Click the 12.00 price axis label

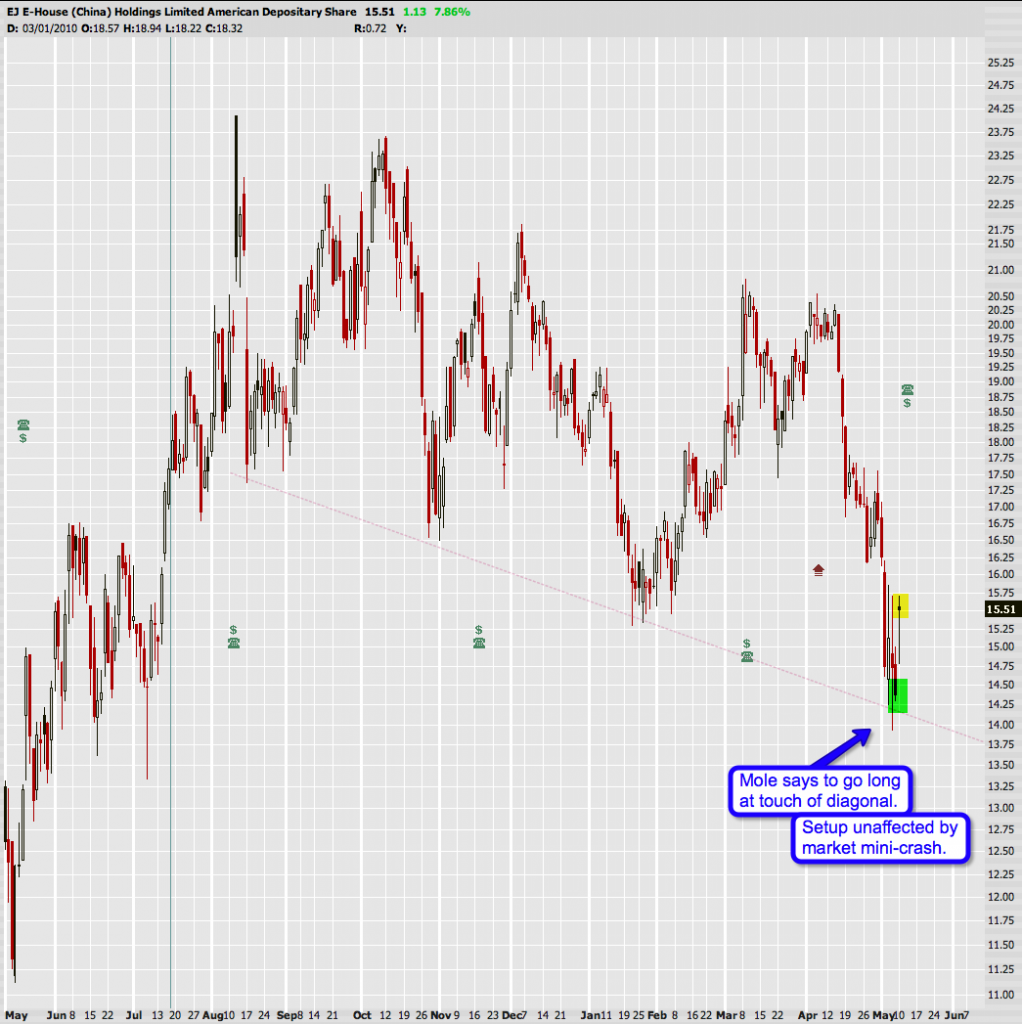1001,897
